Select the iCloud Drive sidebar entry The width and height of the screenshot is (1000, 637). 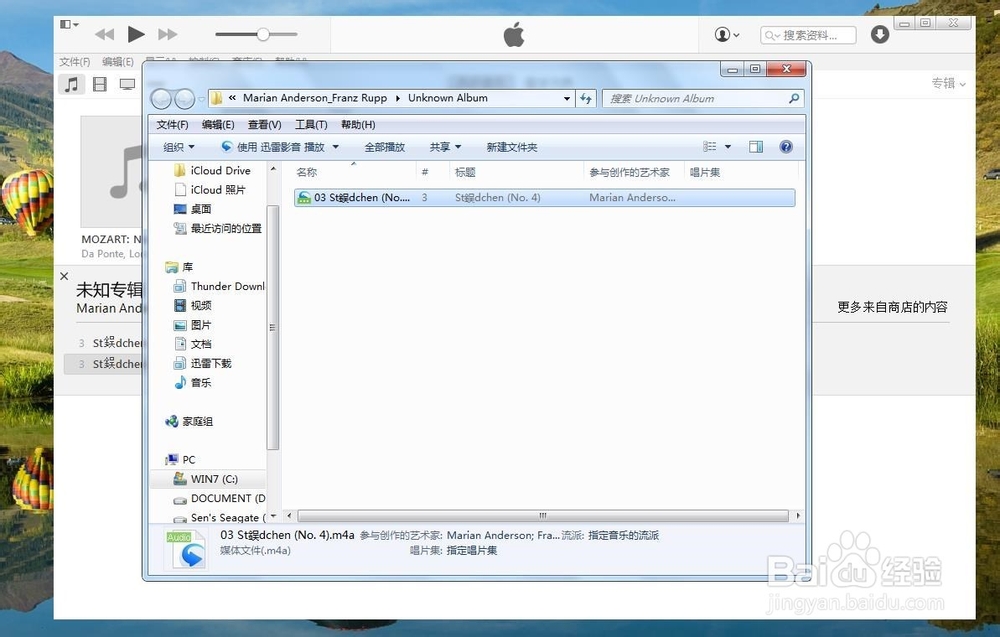point(218,170)
